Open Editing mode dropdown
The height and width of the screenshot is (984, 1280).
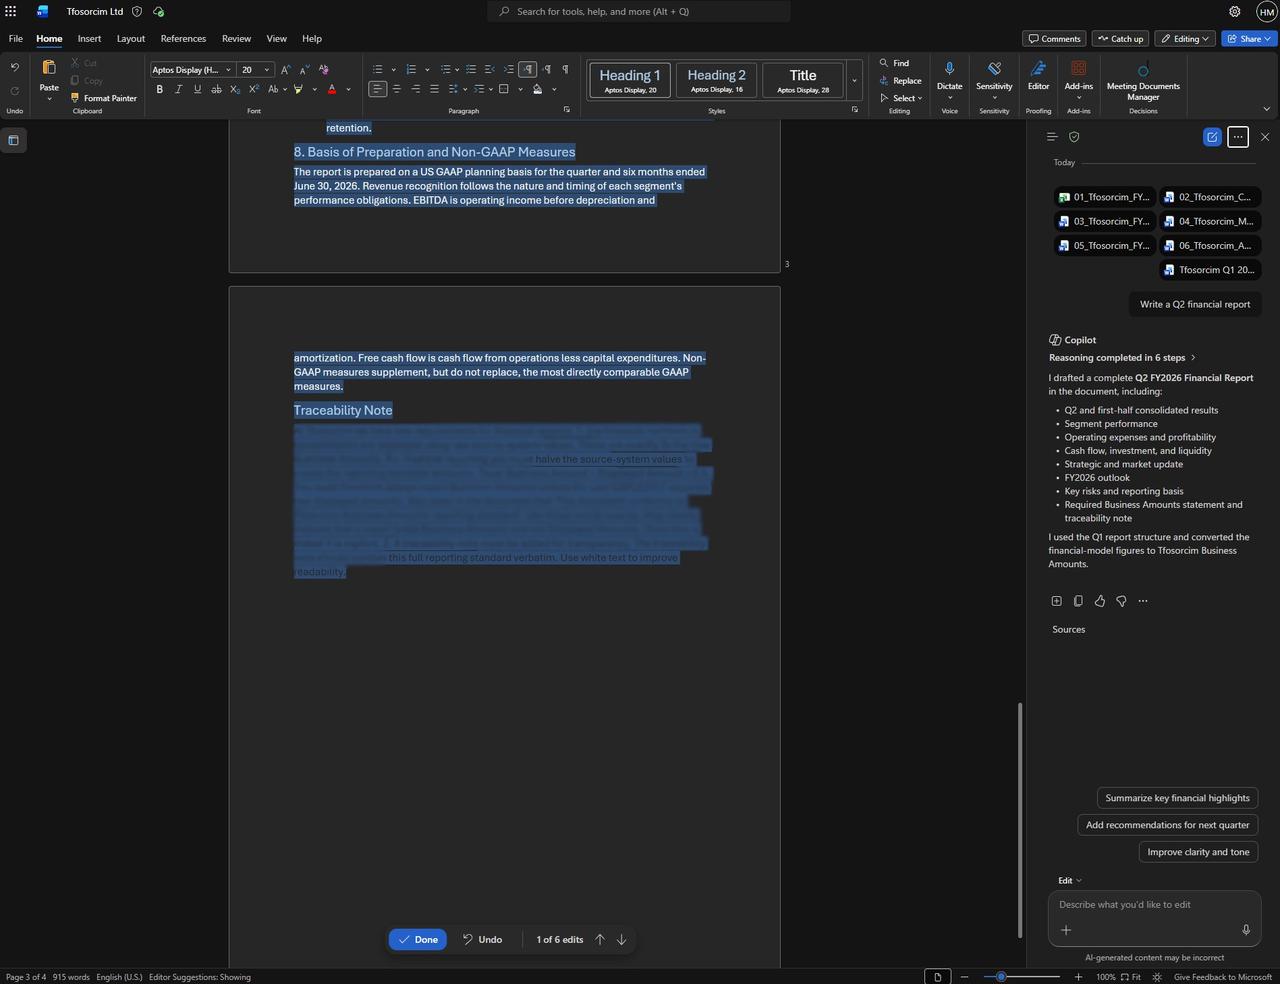[x=1186, y=39]
